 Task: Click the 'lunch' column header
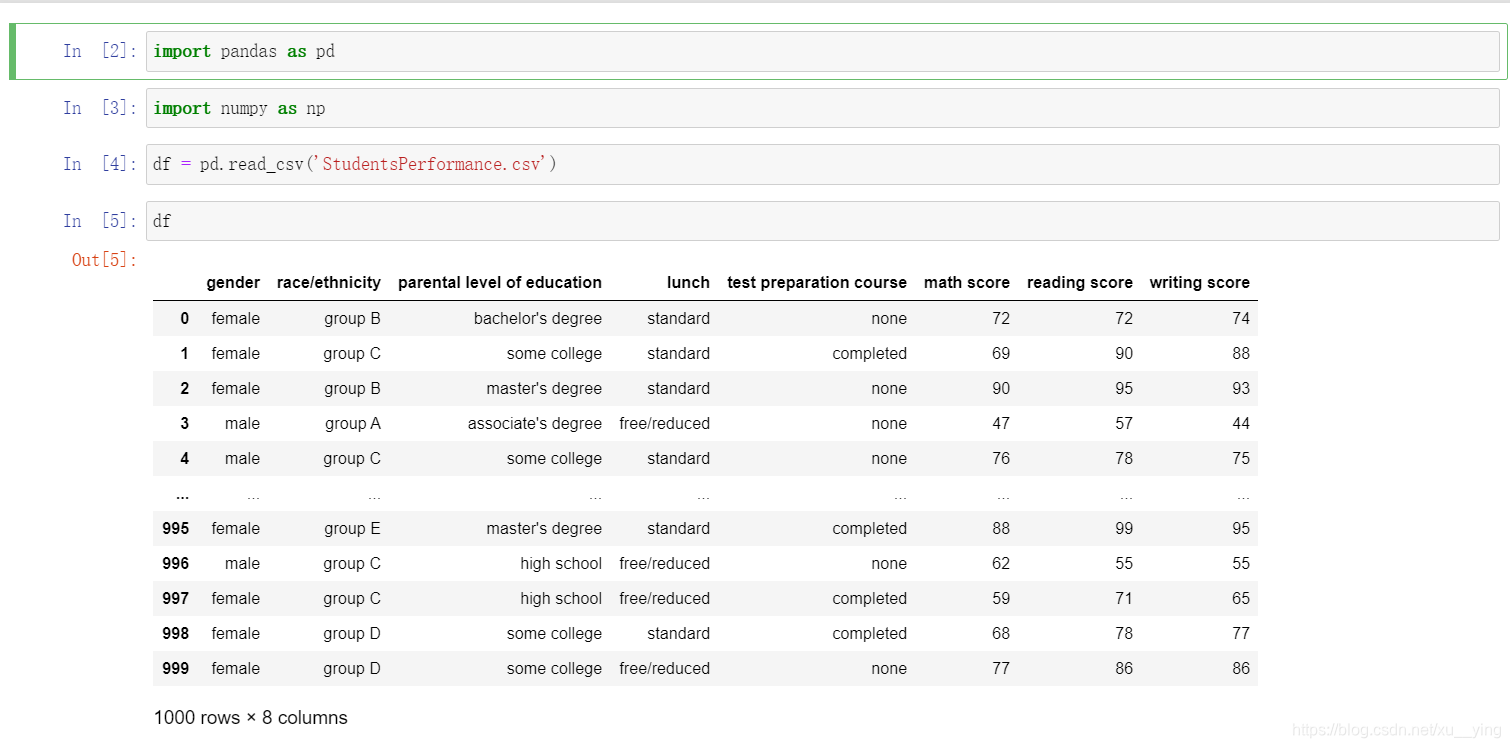point(688,283)
